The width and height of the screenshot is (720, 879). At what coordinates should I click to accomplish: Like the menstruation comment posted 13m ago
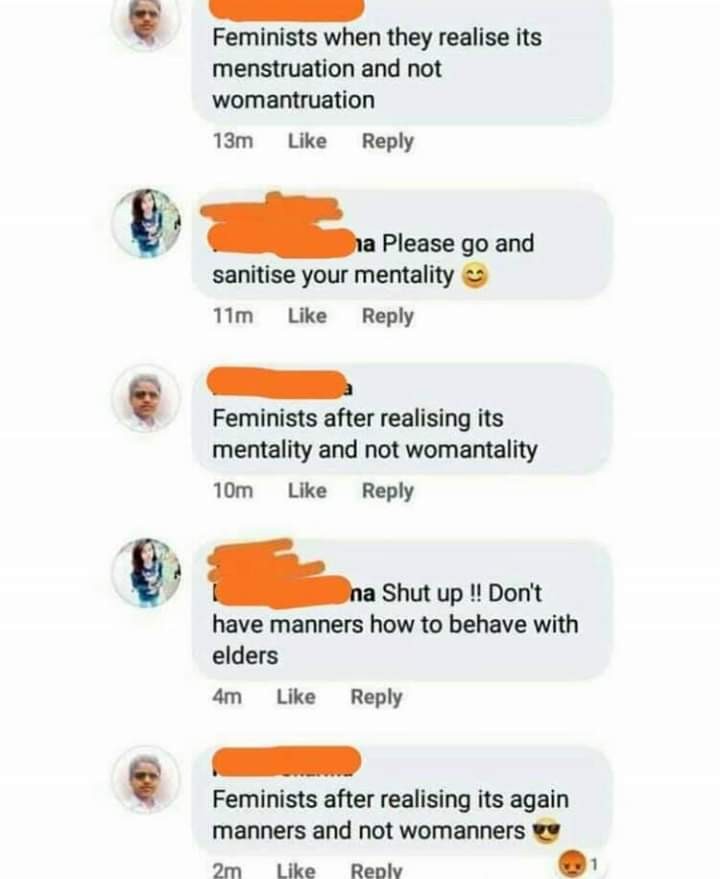[307, 141]
